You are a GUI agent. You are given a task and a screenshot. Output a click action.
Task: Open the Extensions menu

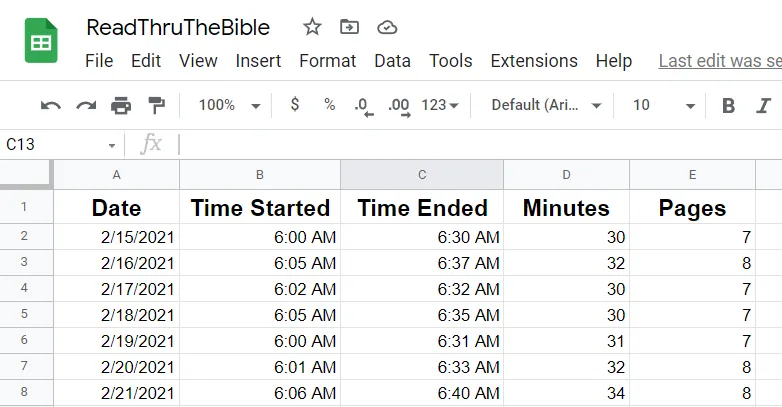(534, 61)
